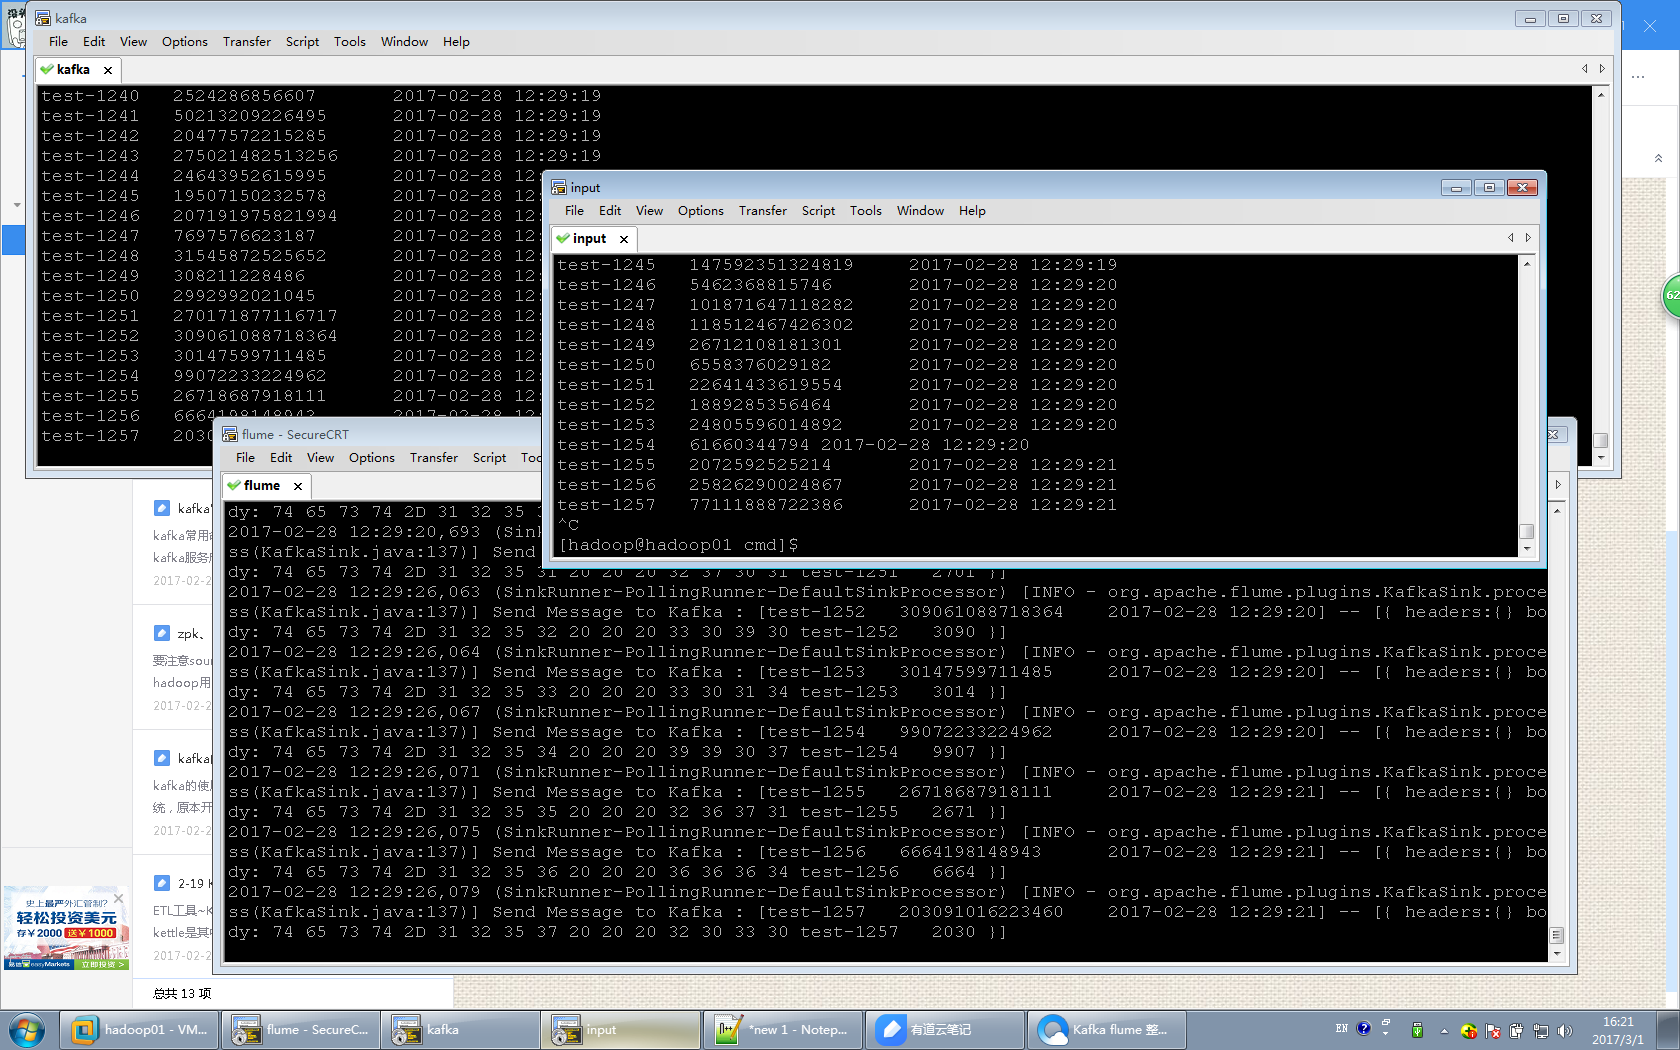Switch to kafka taskbar item

[460, 1029]
